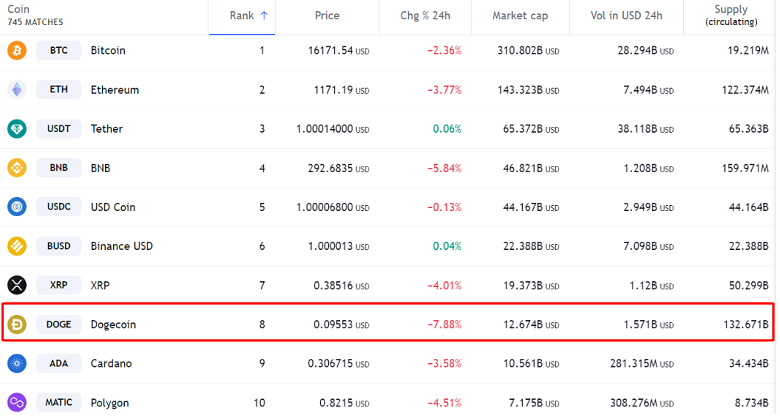This screenshot has height=419, width=780.
Task: Click the Dogecoin logo icon
Action: [16, 324]
